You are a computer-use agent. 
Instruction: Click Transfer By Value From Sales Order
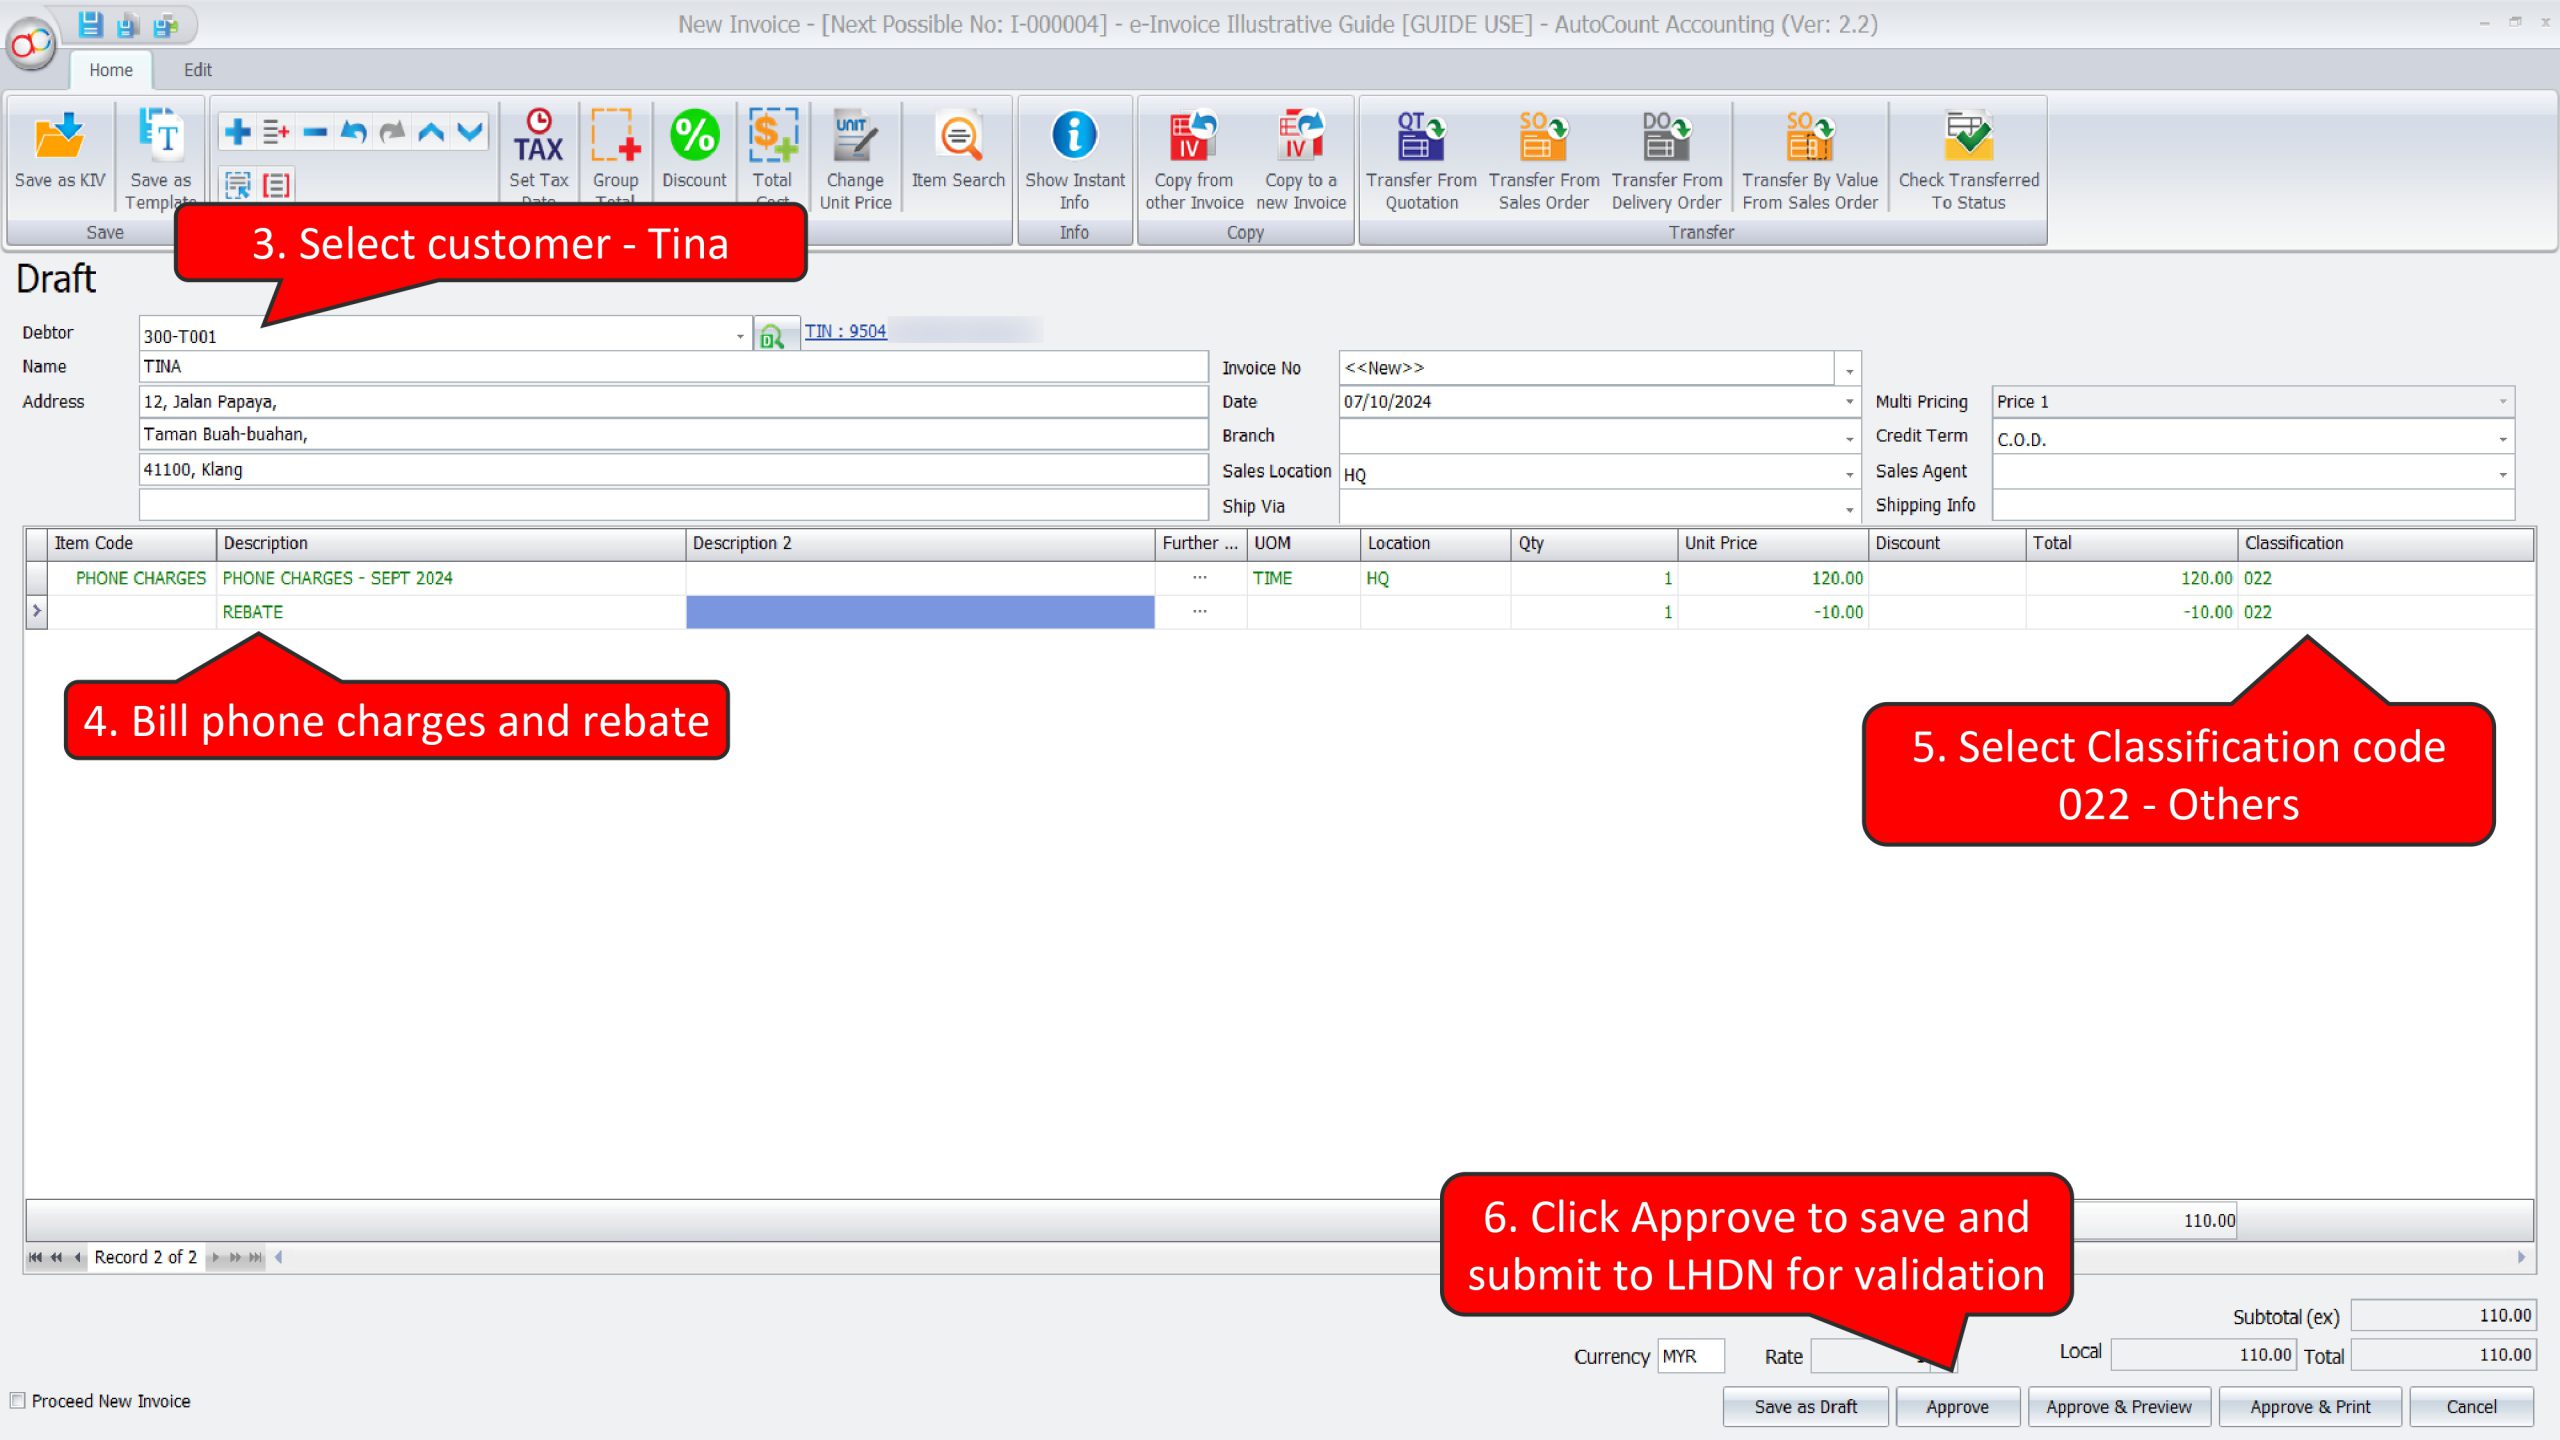(1810, 158)
